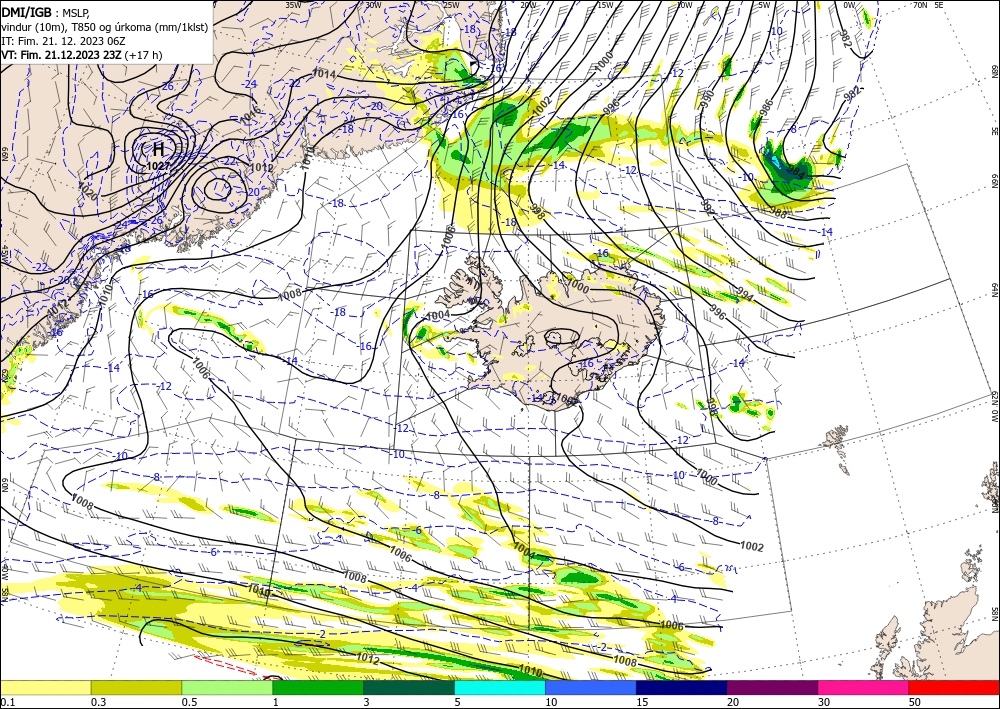The height and width of the screenshot is (709, 1000).
Task: Select the cyan 5–10 legend swatch
Action: 499,687
